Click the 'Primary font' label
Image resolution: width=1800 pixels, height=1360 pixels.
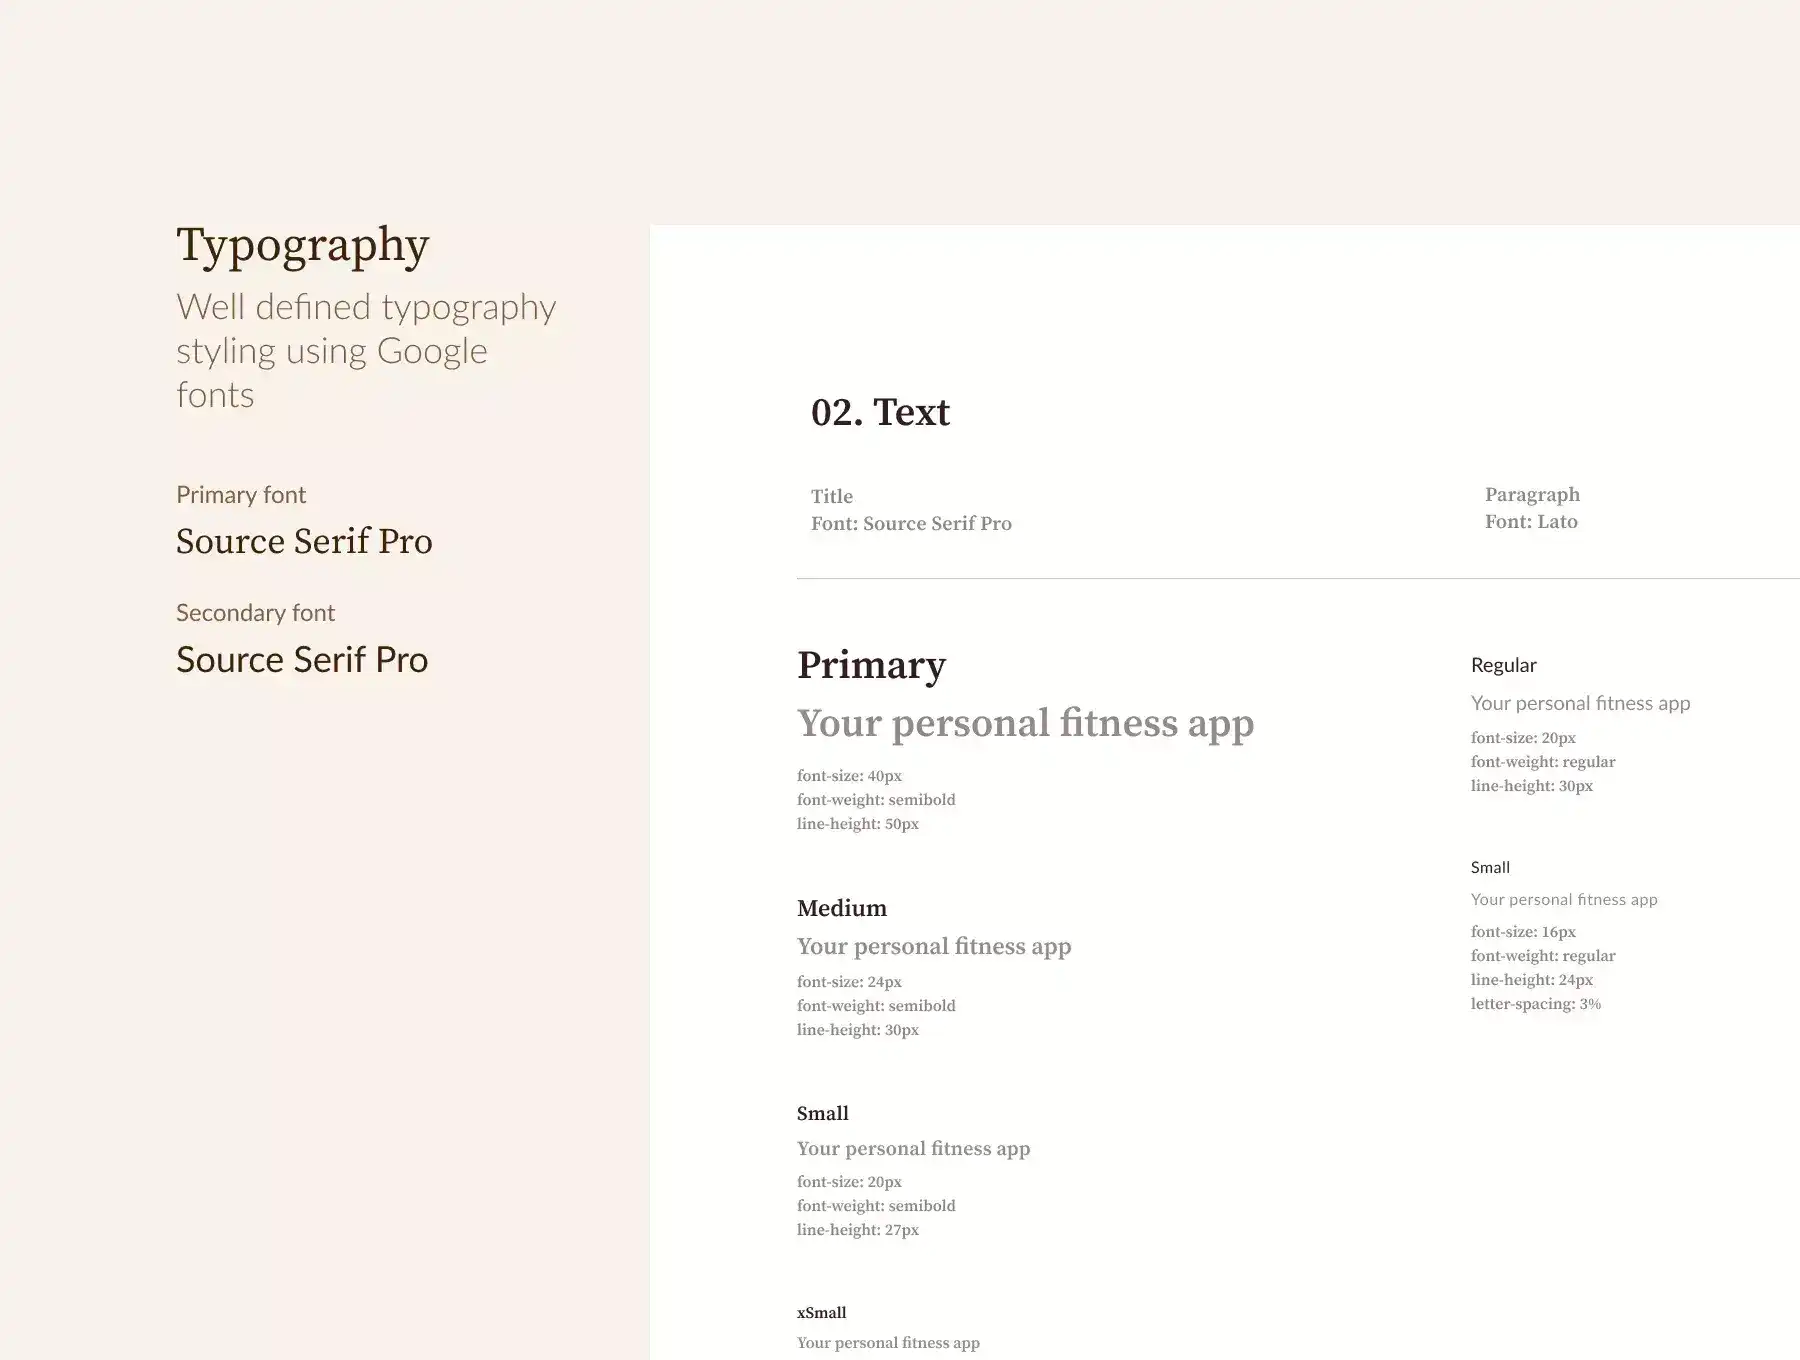241,495
